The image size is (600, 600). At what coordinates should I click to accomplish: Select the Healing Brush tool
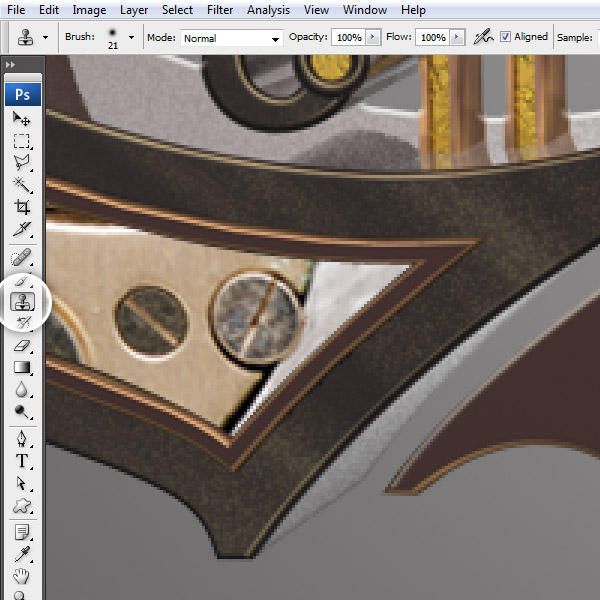pos(22,257)
